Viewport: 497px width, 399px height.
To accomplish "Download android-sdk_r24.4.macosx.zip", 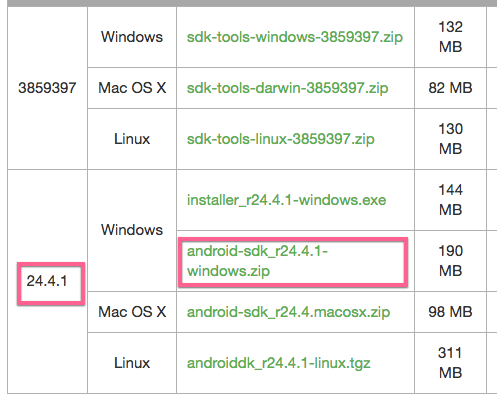I will [288, 312].
